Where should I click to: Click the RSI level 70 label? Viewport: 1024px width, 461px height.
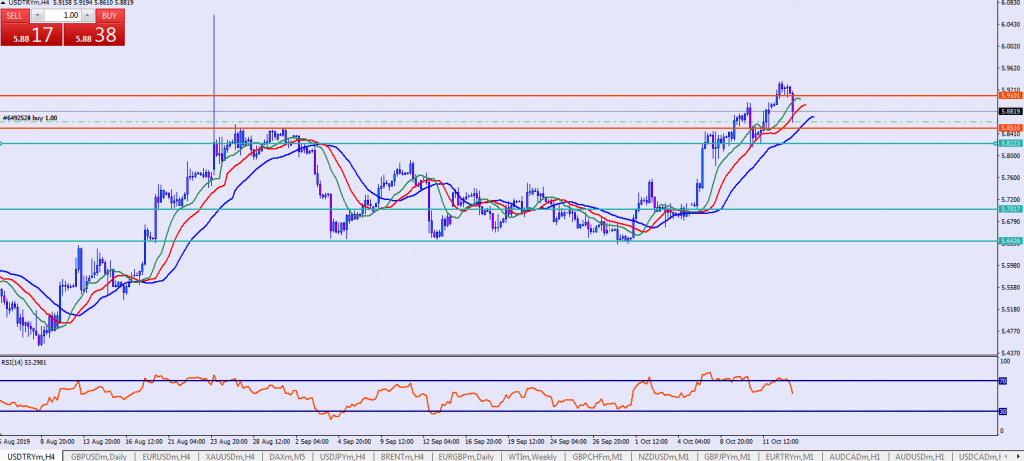(1005, 381)
